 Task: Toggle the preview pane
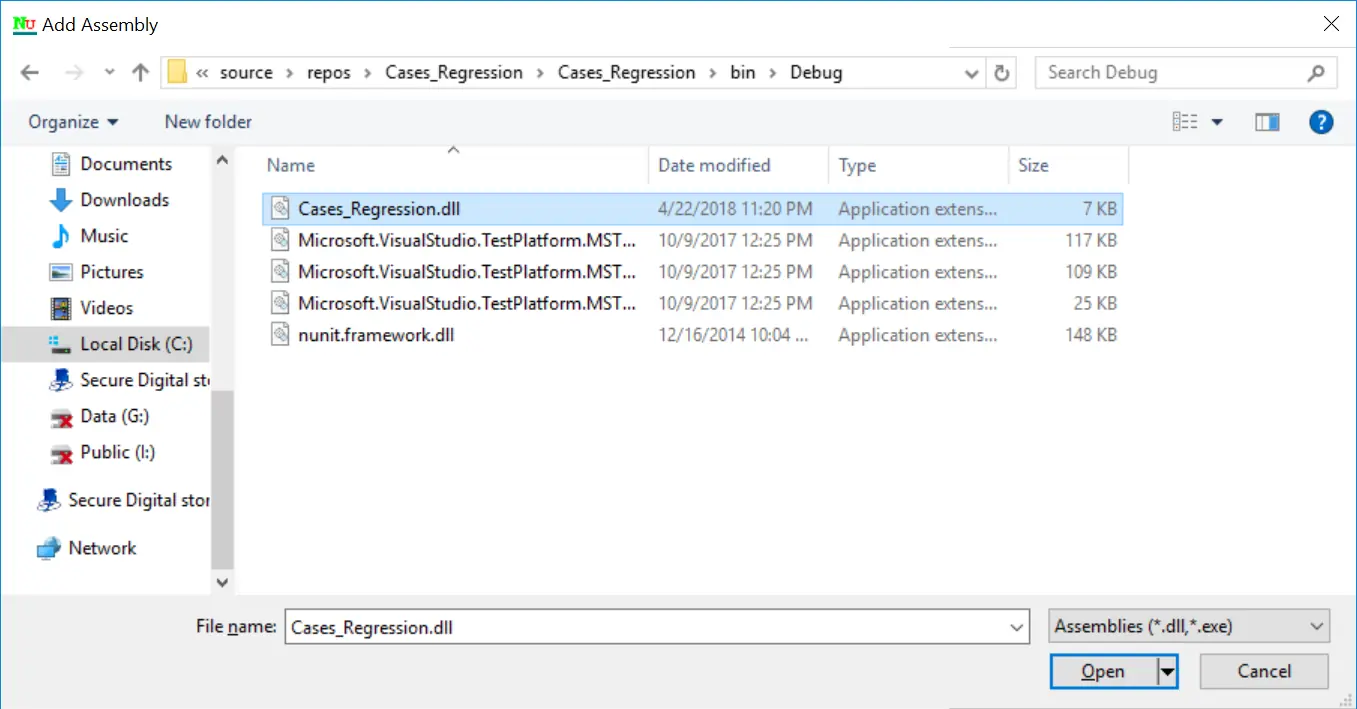[x=1266, y=121]
